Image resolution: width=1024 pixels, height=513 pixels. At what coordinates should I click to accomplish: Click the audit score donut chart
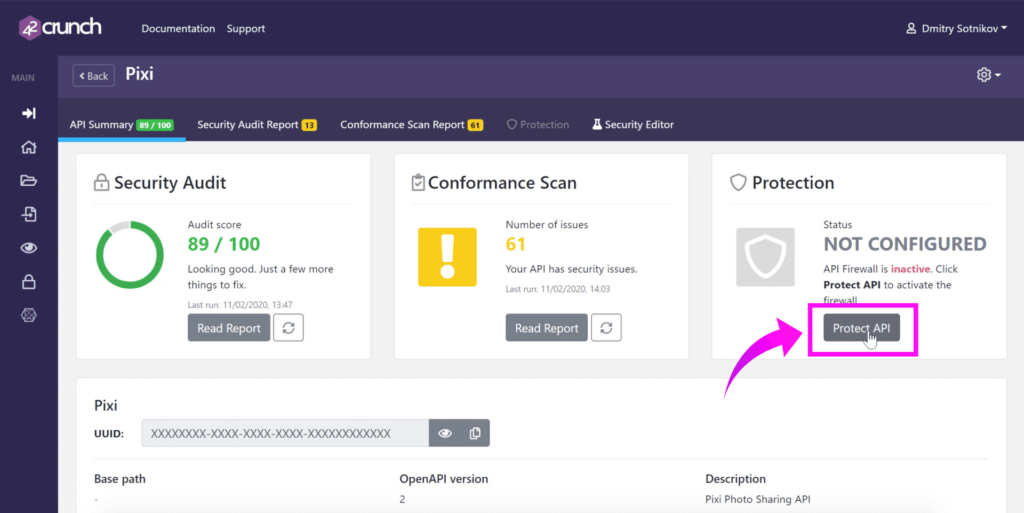[x=130, y=255]
